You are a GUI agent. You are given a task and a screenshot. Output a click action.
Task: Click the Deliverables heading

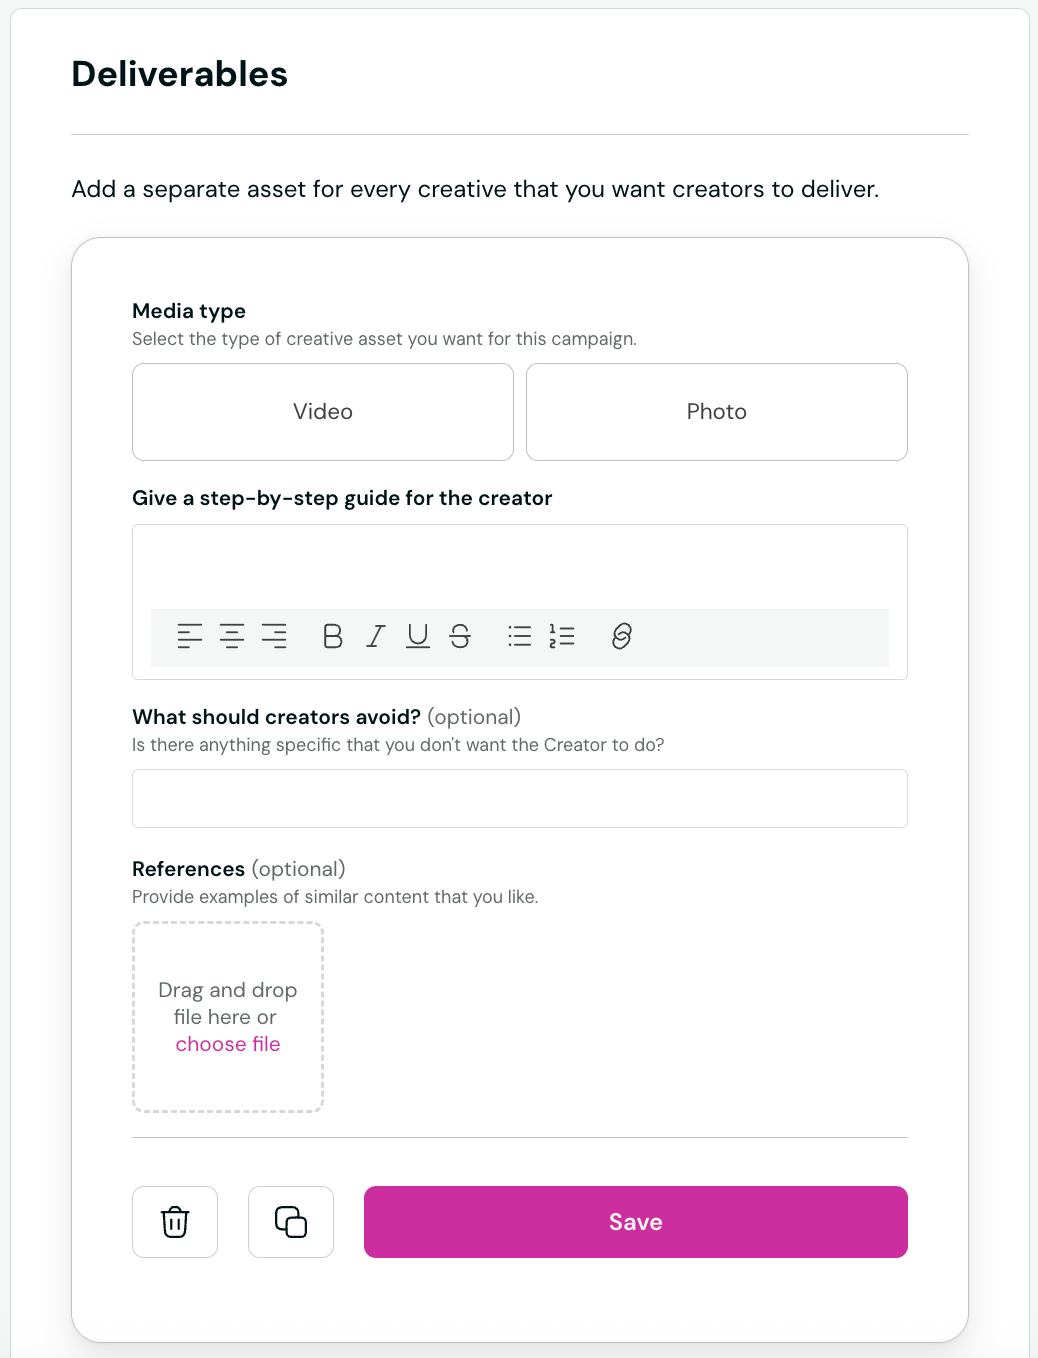[x=179, y=73]
